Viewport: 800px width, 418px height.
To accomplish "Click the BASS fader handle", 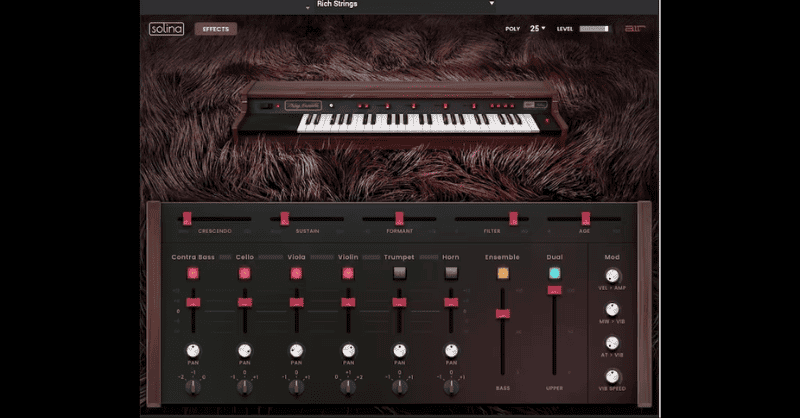I will tap(503, 314).
